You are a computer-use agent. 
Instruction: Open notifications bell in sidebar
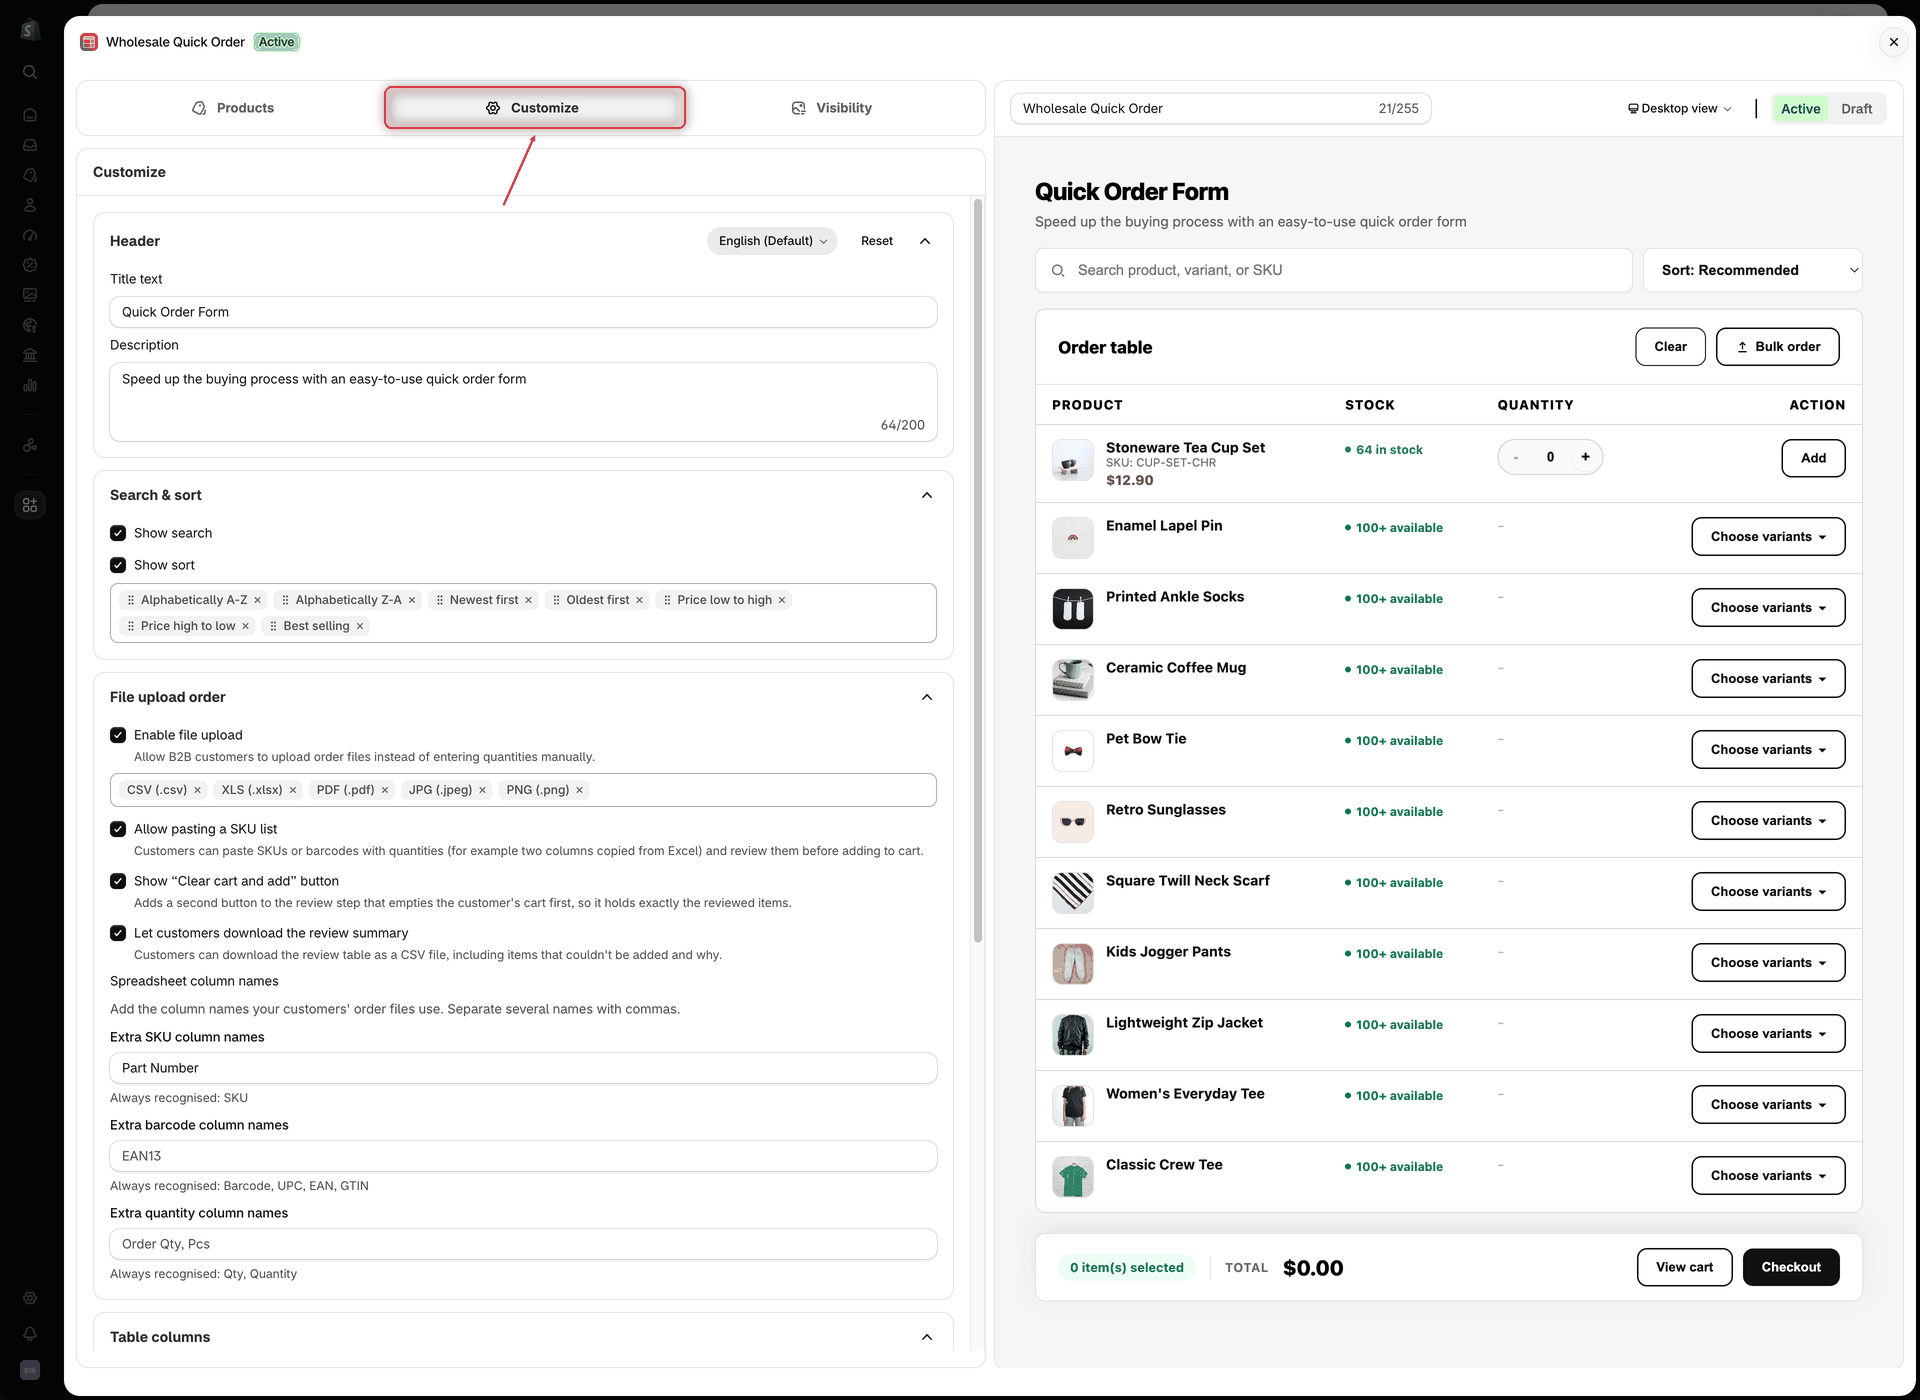30,1334
